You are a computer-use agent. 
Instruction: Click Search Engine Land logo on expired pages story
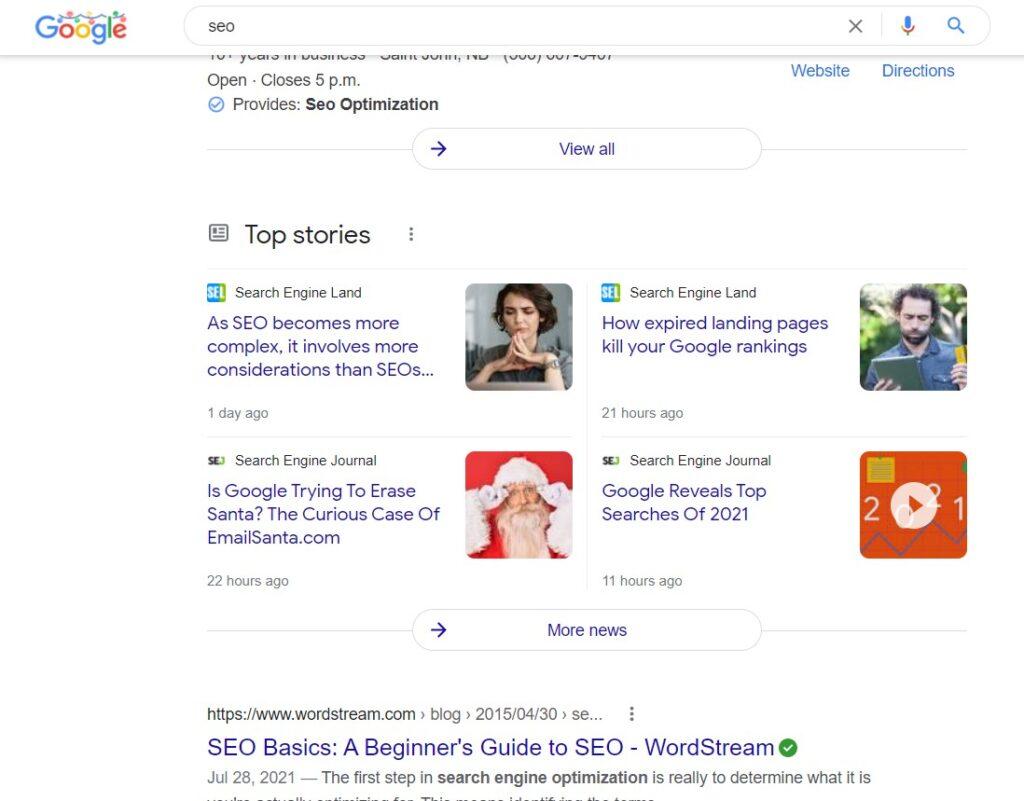(x=611, y=292)
